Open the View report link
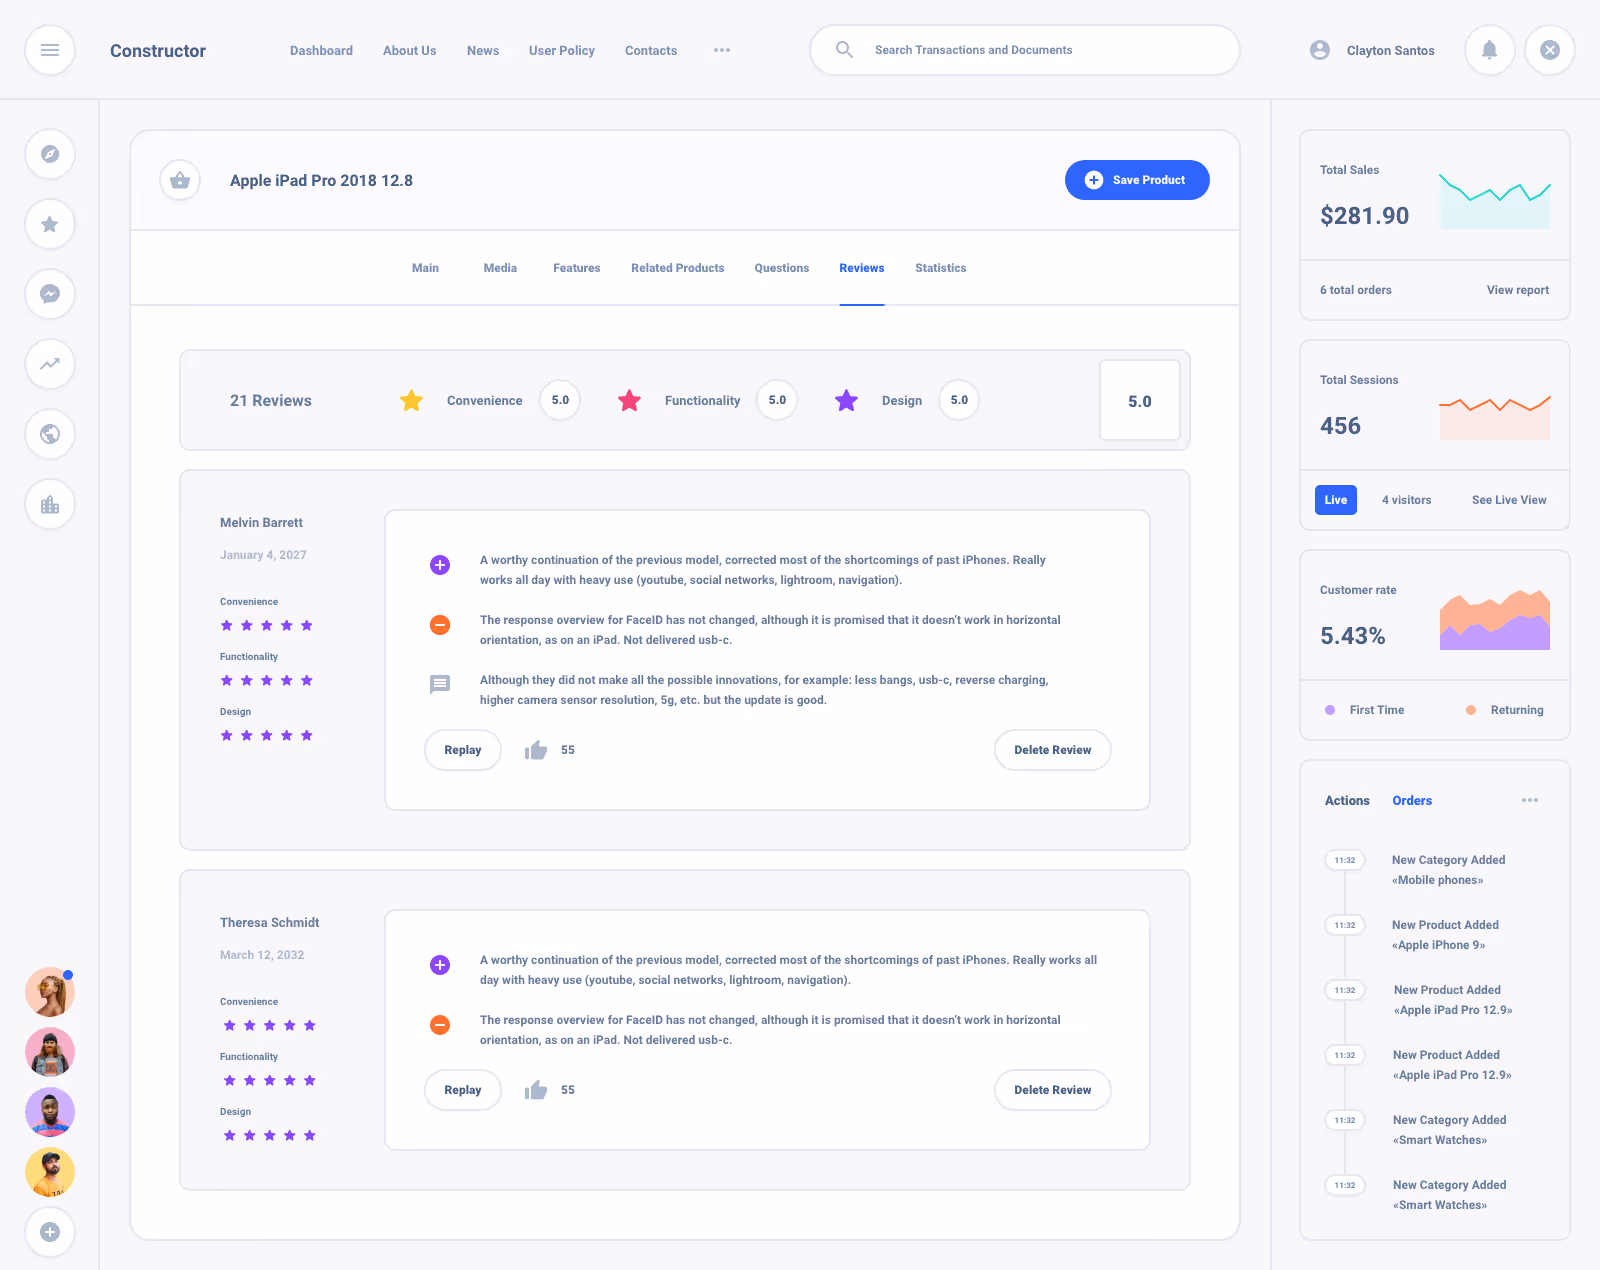The image size is (1600, 1270). tap(1517, 290)
